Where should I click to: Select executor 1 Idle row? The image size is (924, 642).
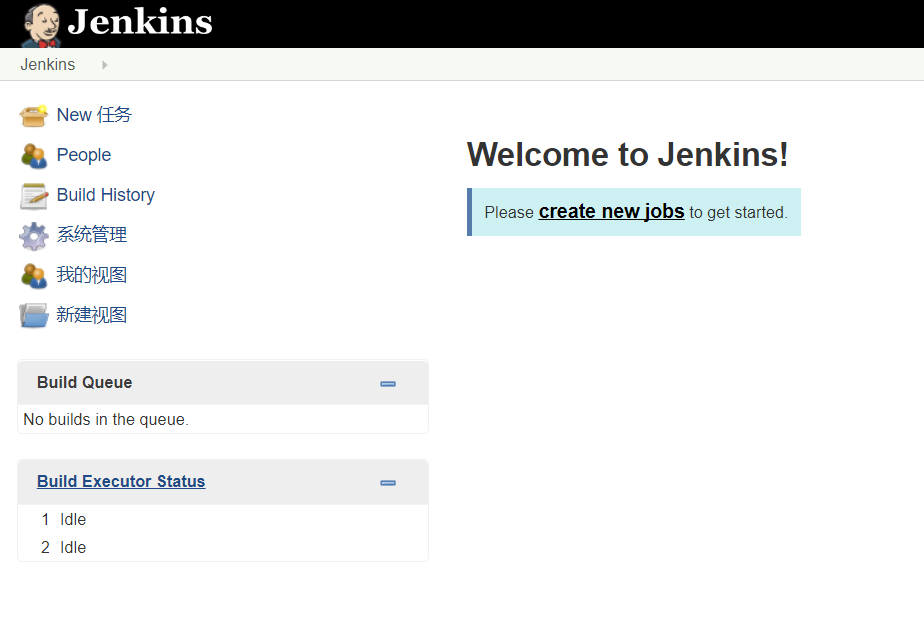[x=223, y=519]
